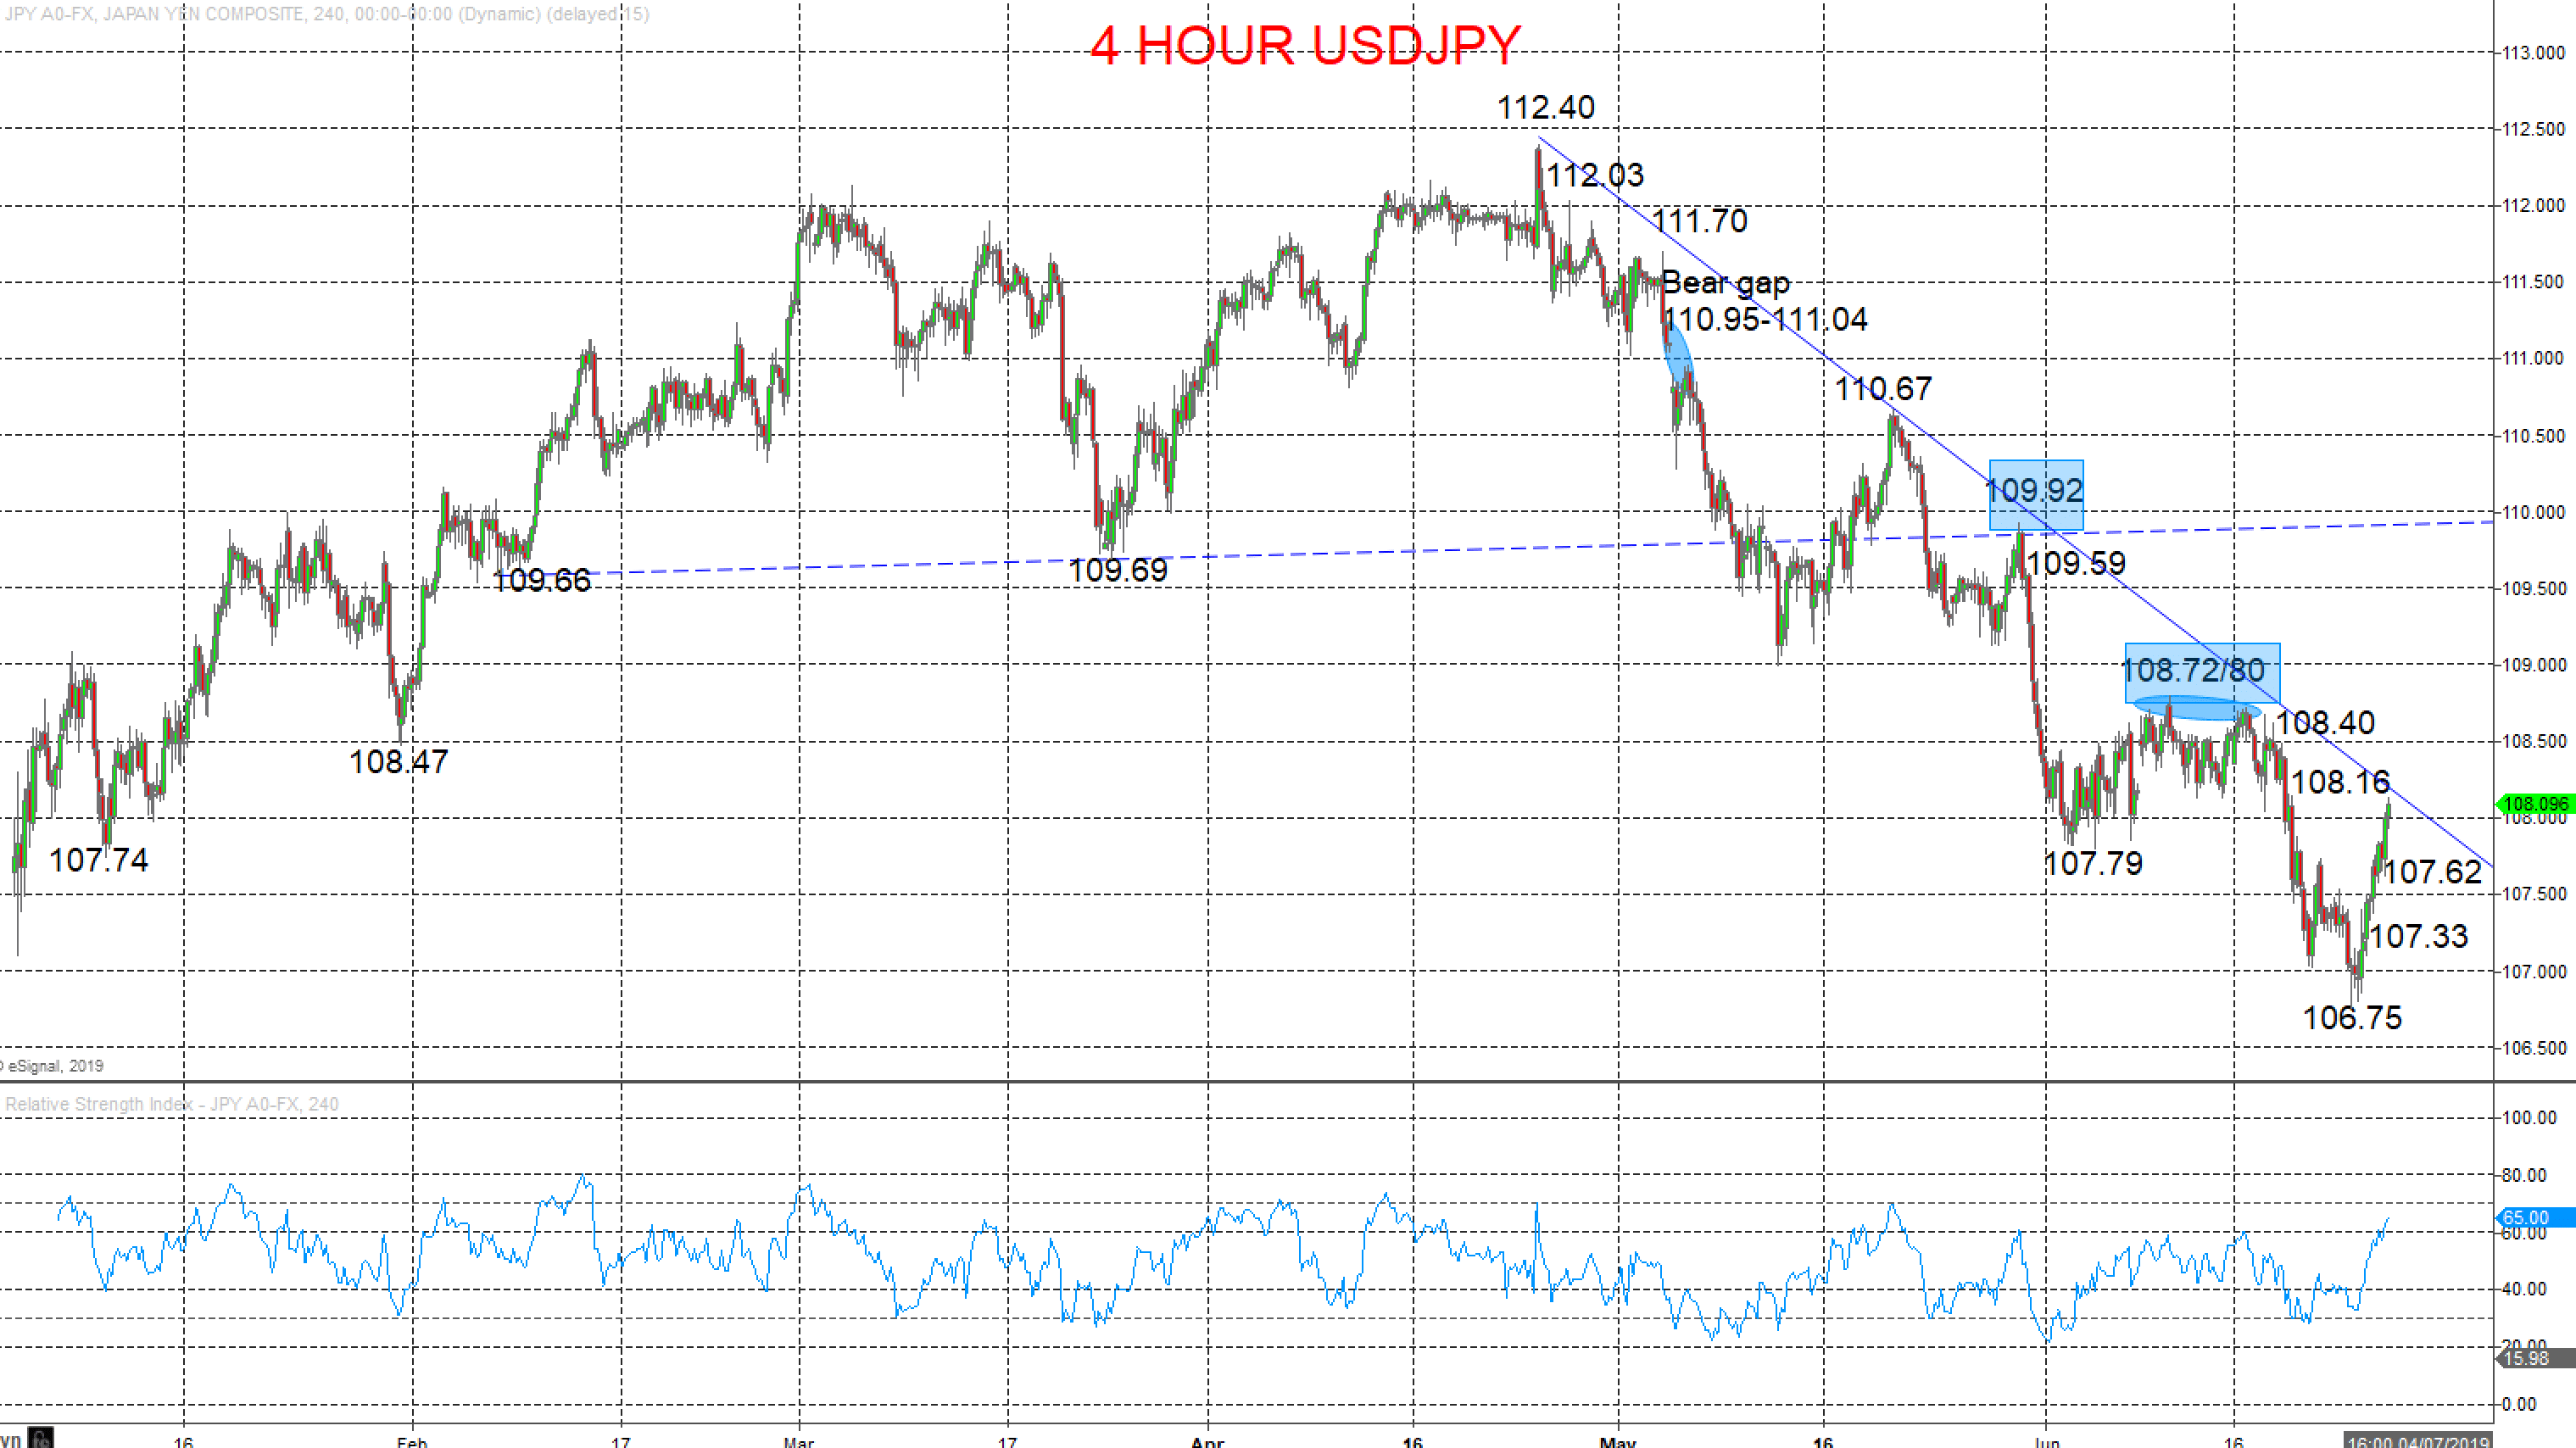Click the 106.500 price axis label
The height and width of the screenshot is (1448, 2576).
(x=2533, y=1048)
